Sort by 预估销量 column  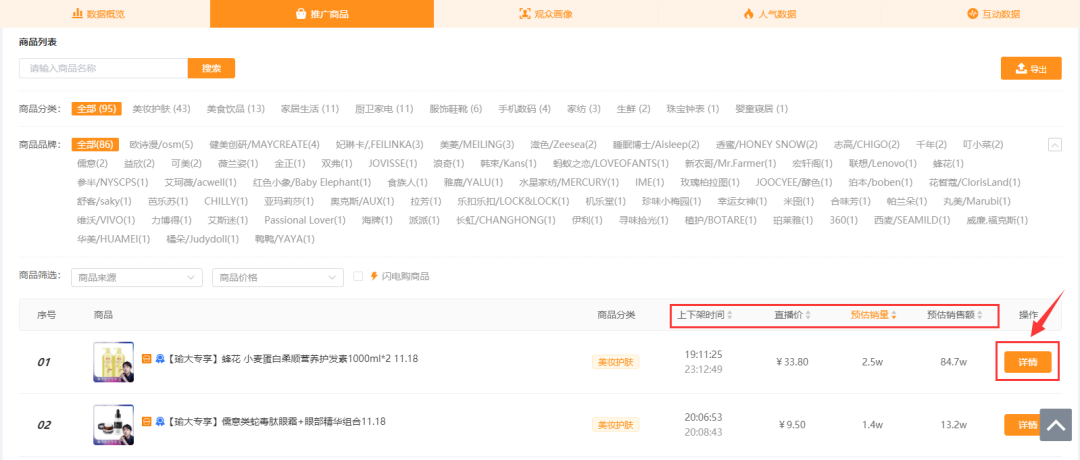click(x=873, y=315)
